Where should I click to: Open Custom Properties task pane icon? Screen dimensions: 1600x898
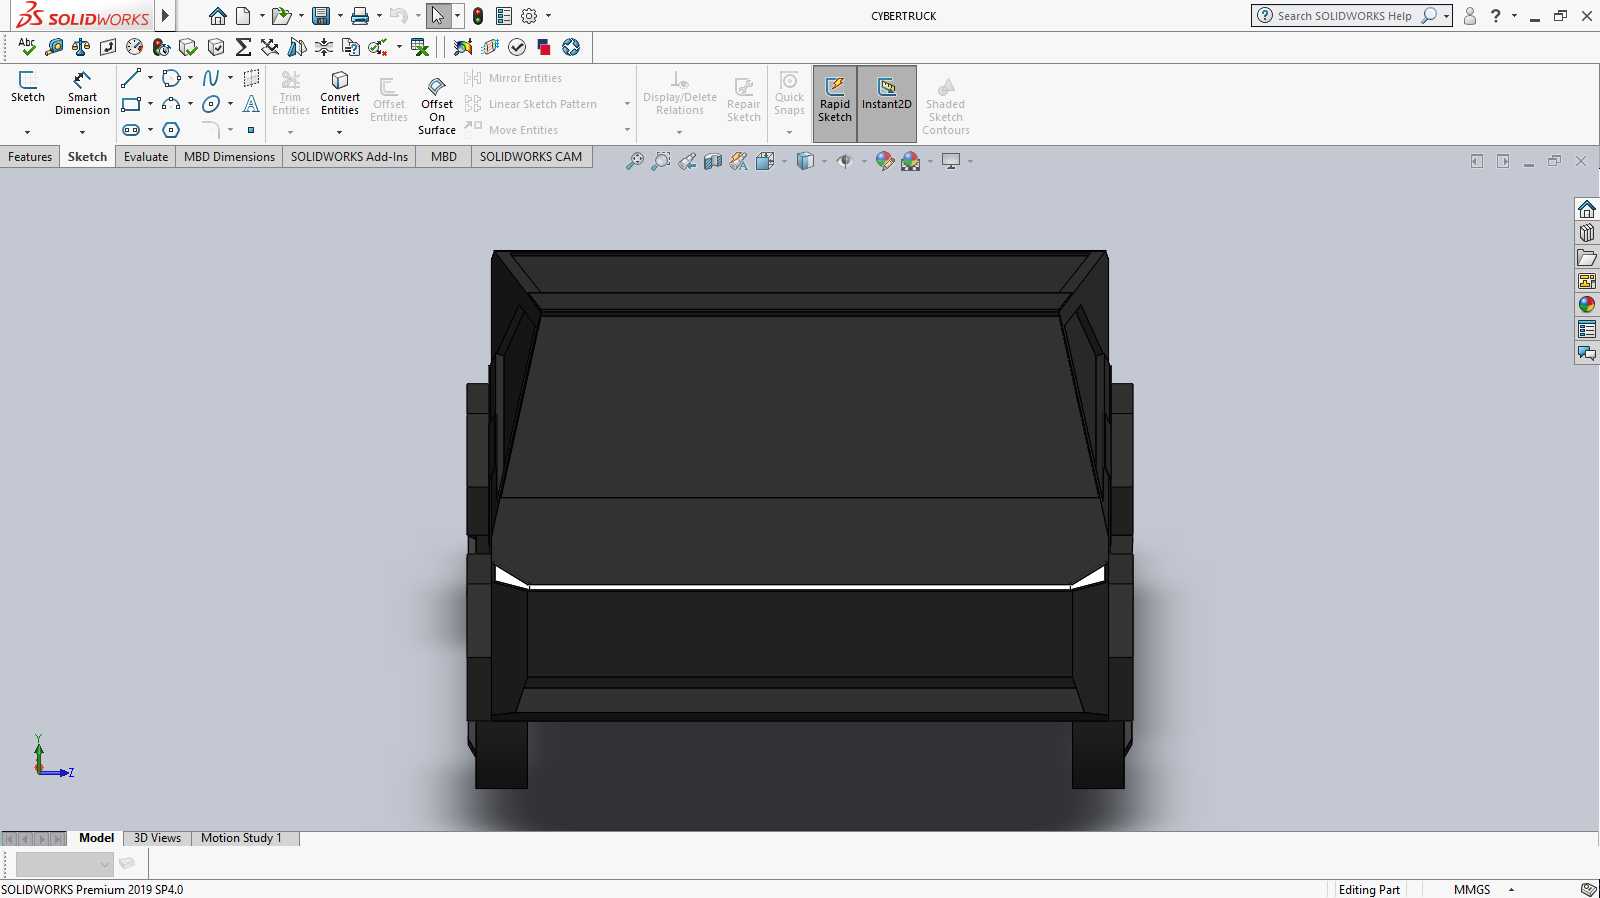click(1587, 329)
